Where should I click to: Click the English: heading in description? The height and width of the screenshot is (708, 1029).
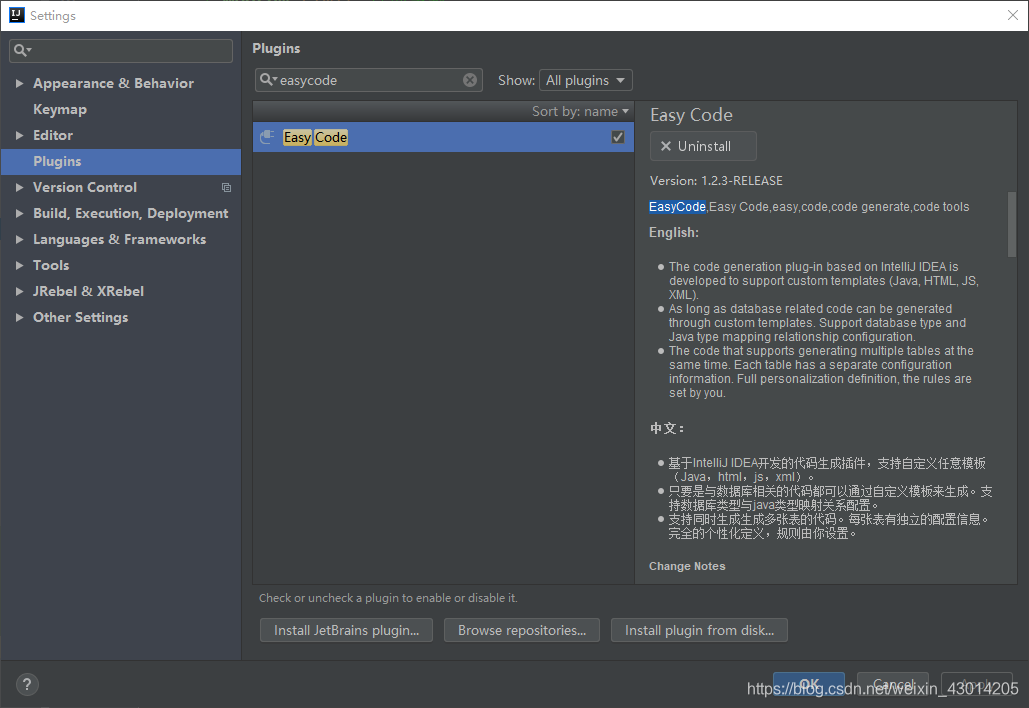pos(674,232)
